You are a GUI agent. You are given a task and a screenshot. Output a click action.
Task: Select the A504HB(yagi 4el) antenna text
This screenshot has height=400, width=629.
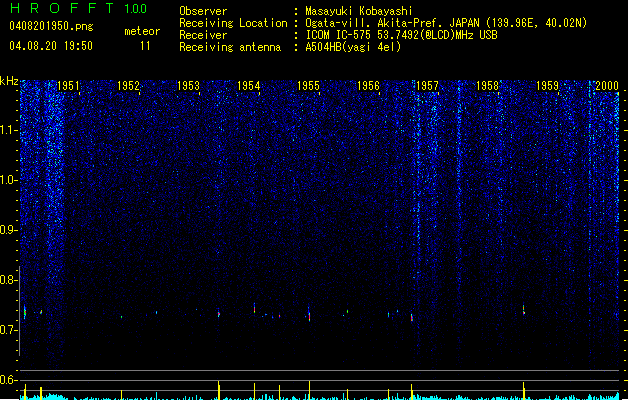[x=353, y=47]
